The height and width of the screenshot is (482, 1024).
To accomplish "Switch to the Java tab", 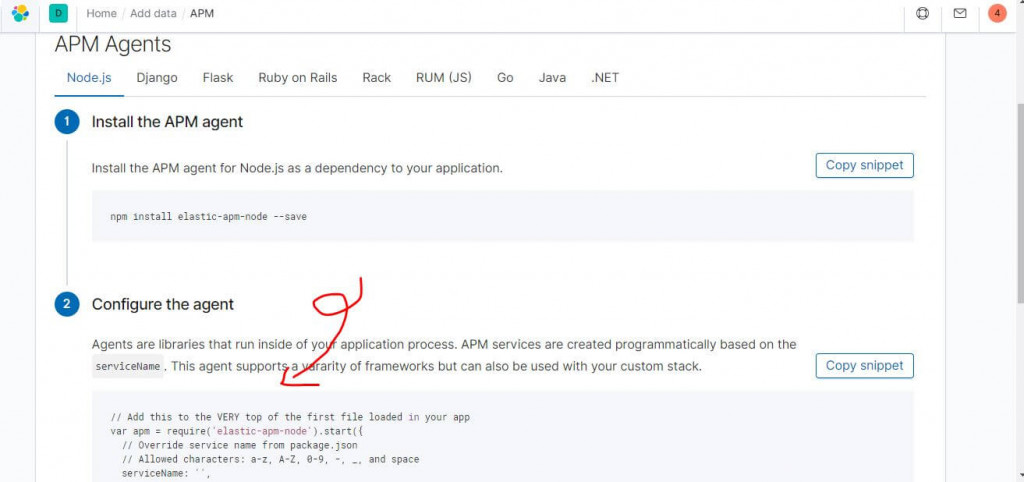I will coord(552,78).
